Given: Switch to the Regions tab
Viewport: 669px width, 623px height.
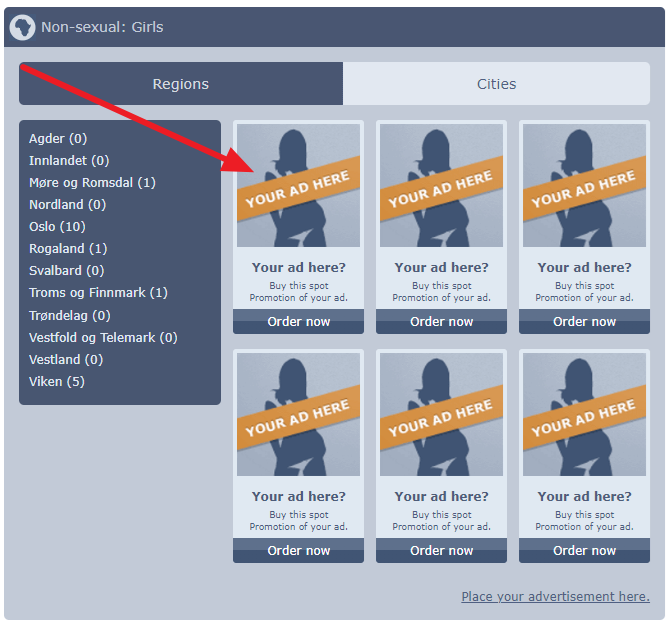Looking at the screenshot, I should click(181, 84).
